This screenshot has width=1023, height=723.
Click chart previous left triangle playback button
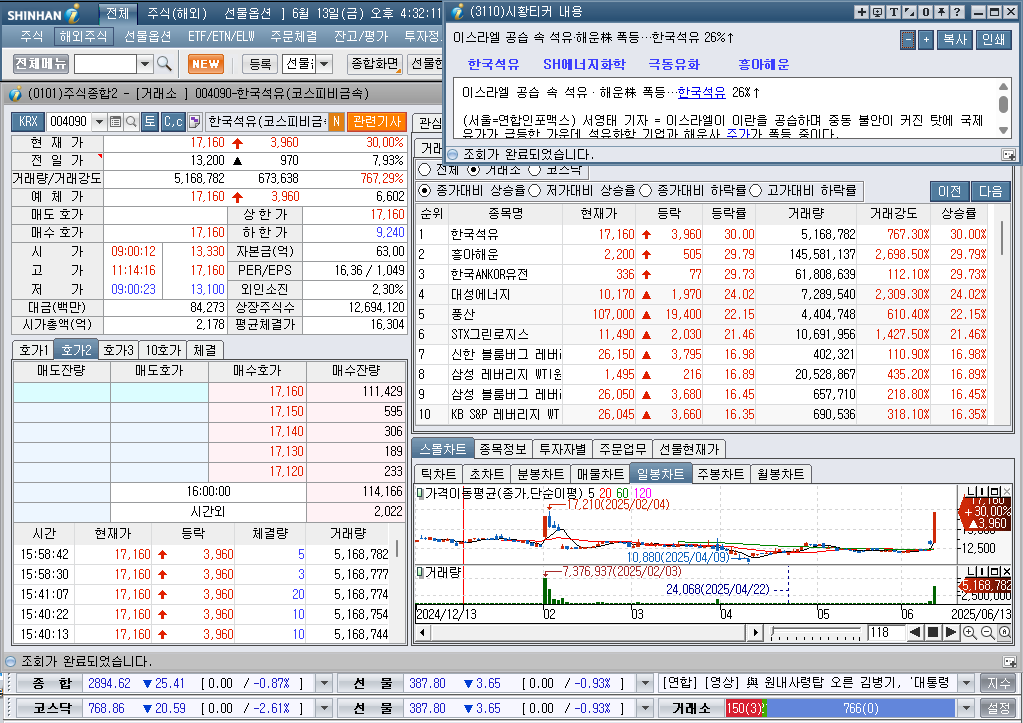point(915,632)
